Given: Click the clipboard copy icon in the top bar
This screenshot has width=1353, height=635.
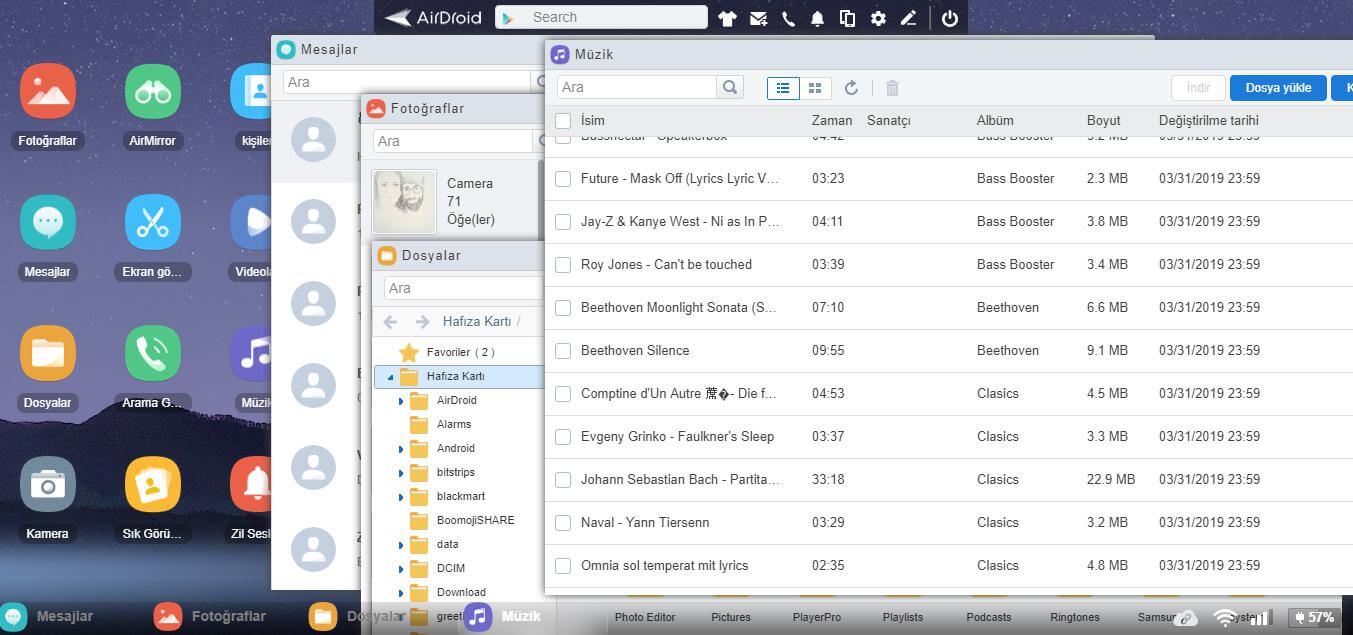Looking at the screenshot, I should pos(847,18).
